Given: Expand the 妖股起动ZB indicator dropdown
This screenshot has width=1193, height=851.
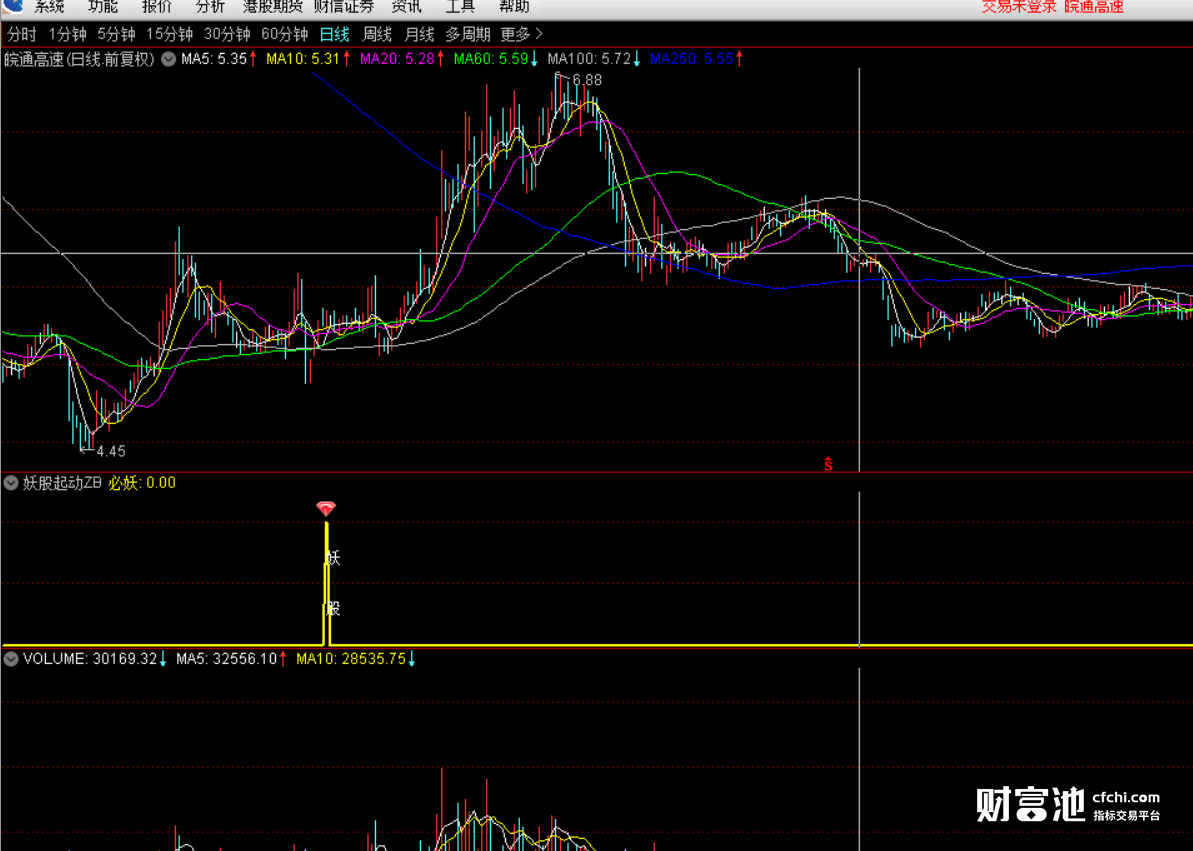Looking at the screenshot, I should tap(11, 483).
